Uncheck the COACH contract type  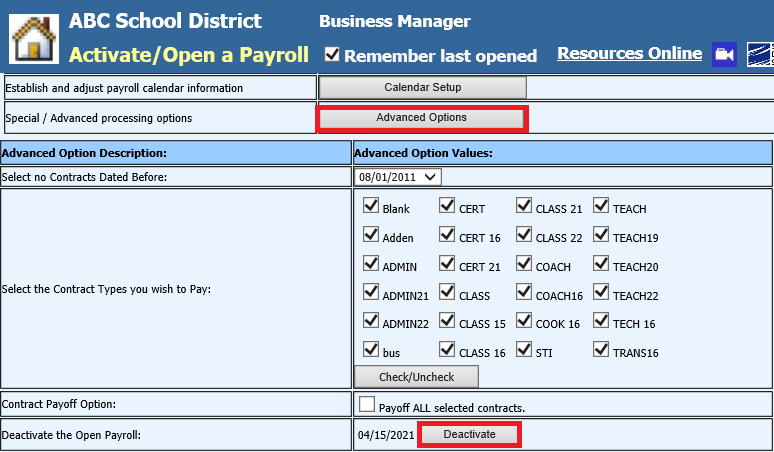(x=524, y=264)
